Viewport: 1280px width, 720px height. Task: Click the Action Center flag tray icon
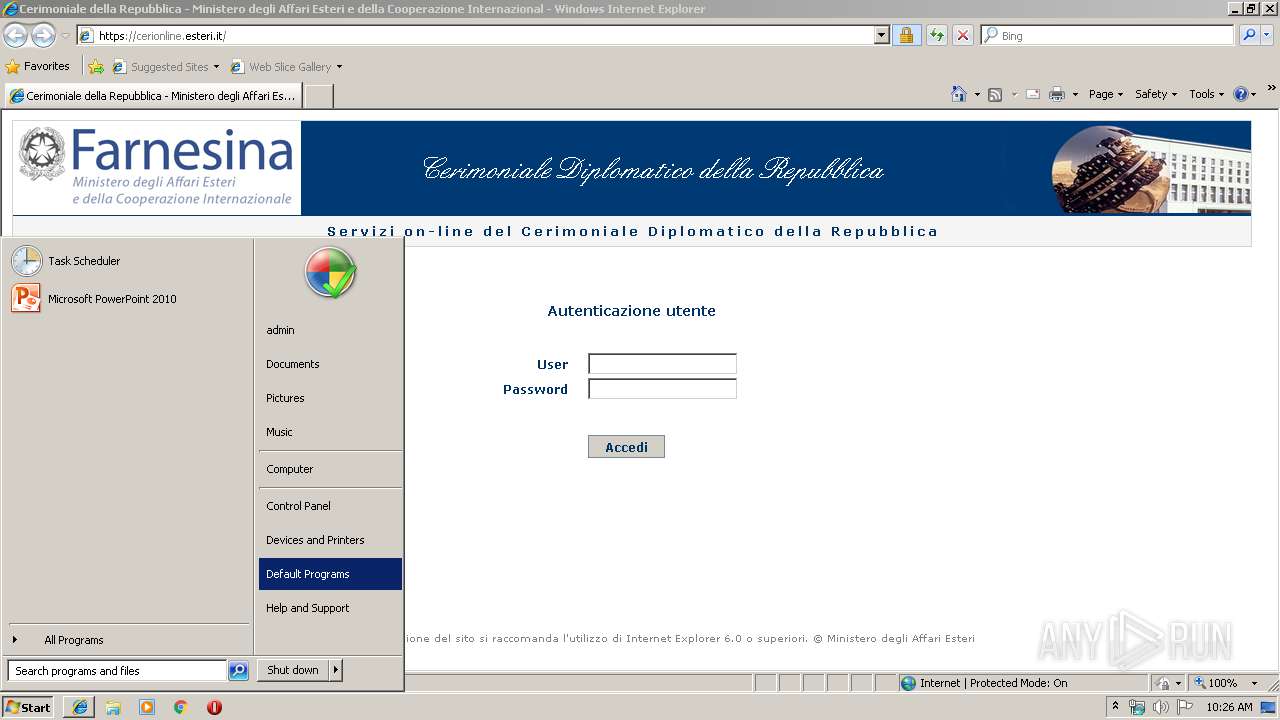pos(1183,707)
